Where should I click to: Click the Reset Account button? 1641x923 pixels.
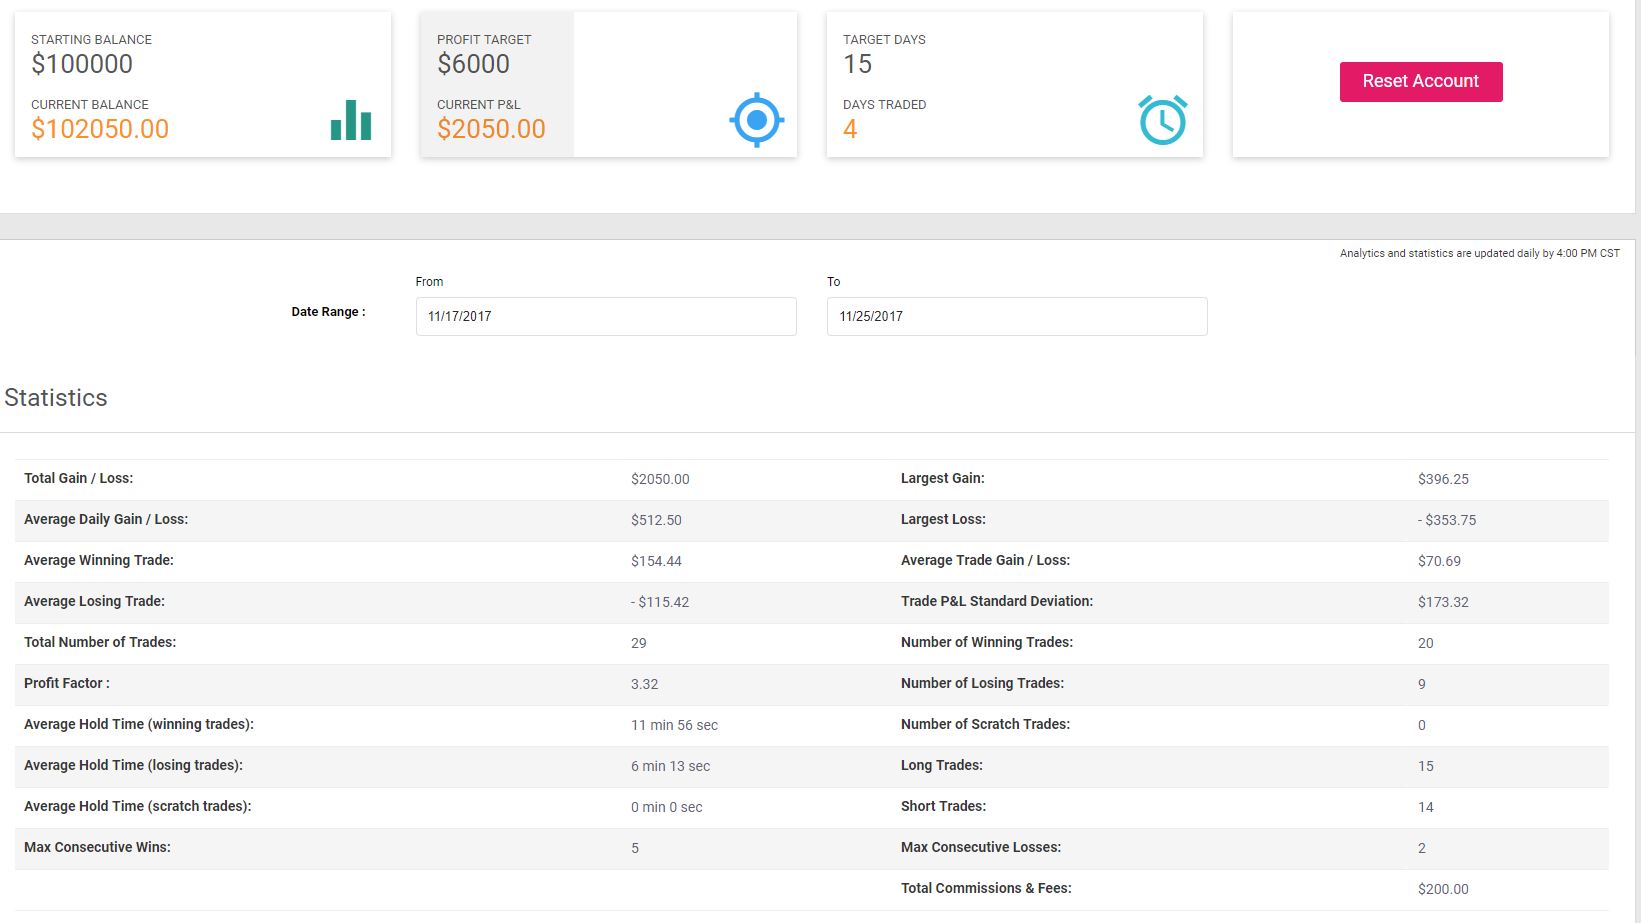(1421, 82)
